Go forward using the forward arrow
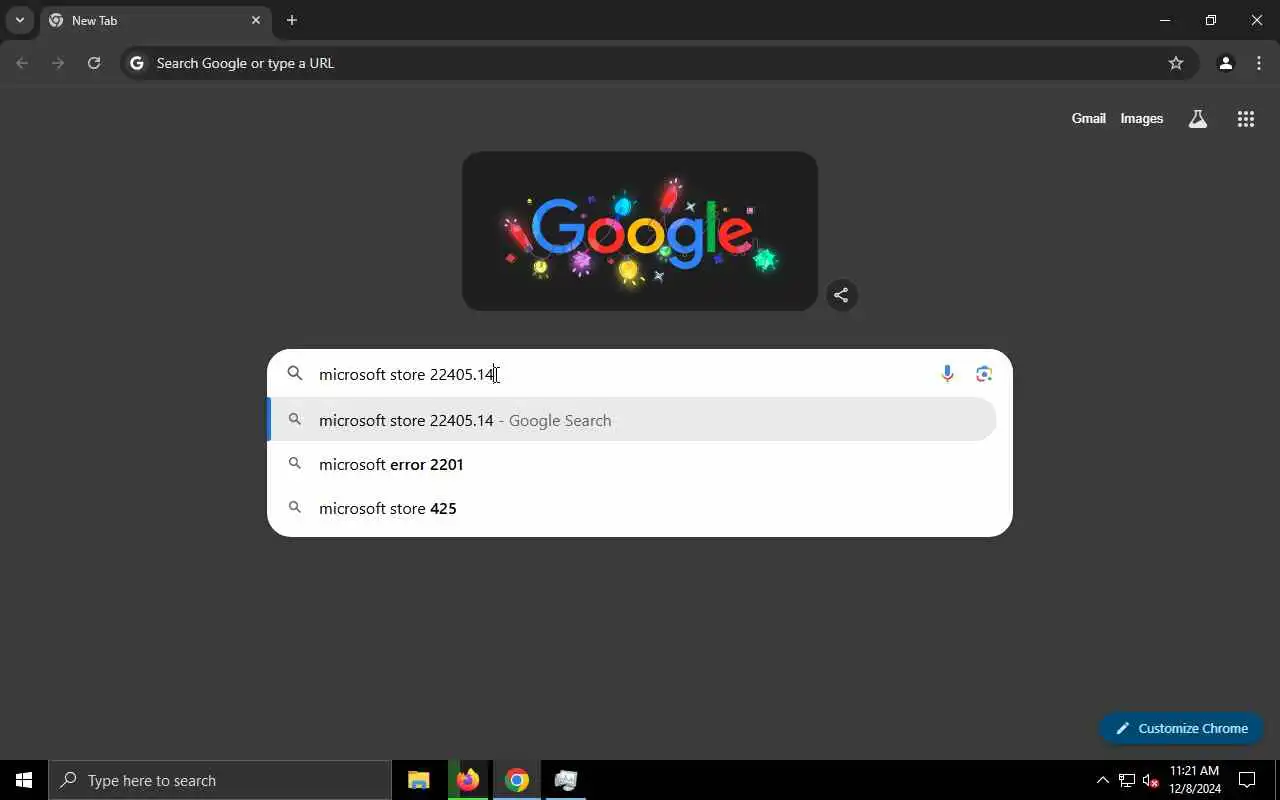The image size is (1280, 800). [x=58, y=63]
